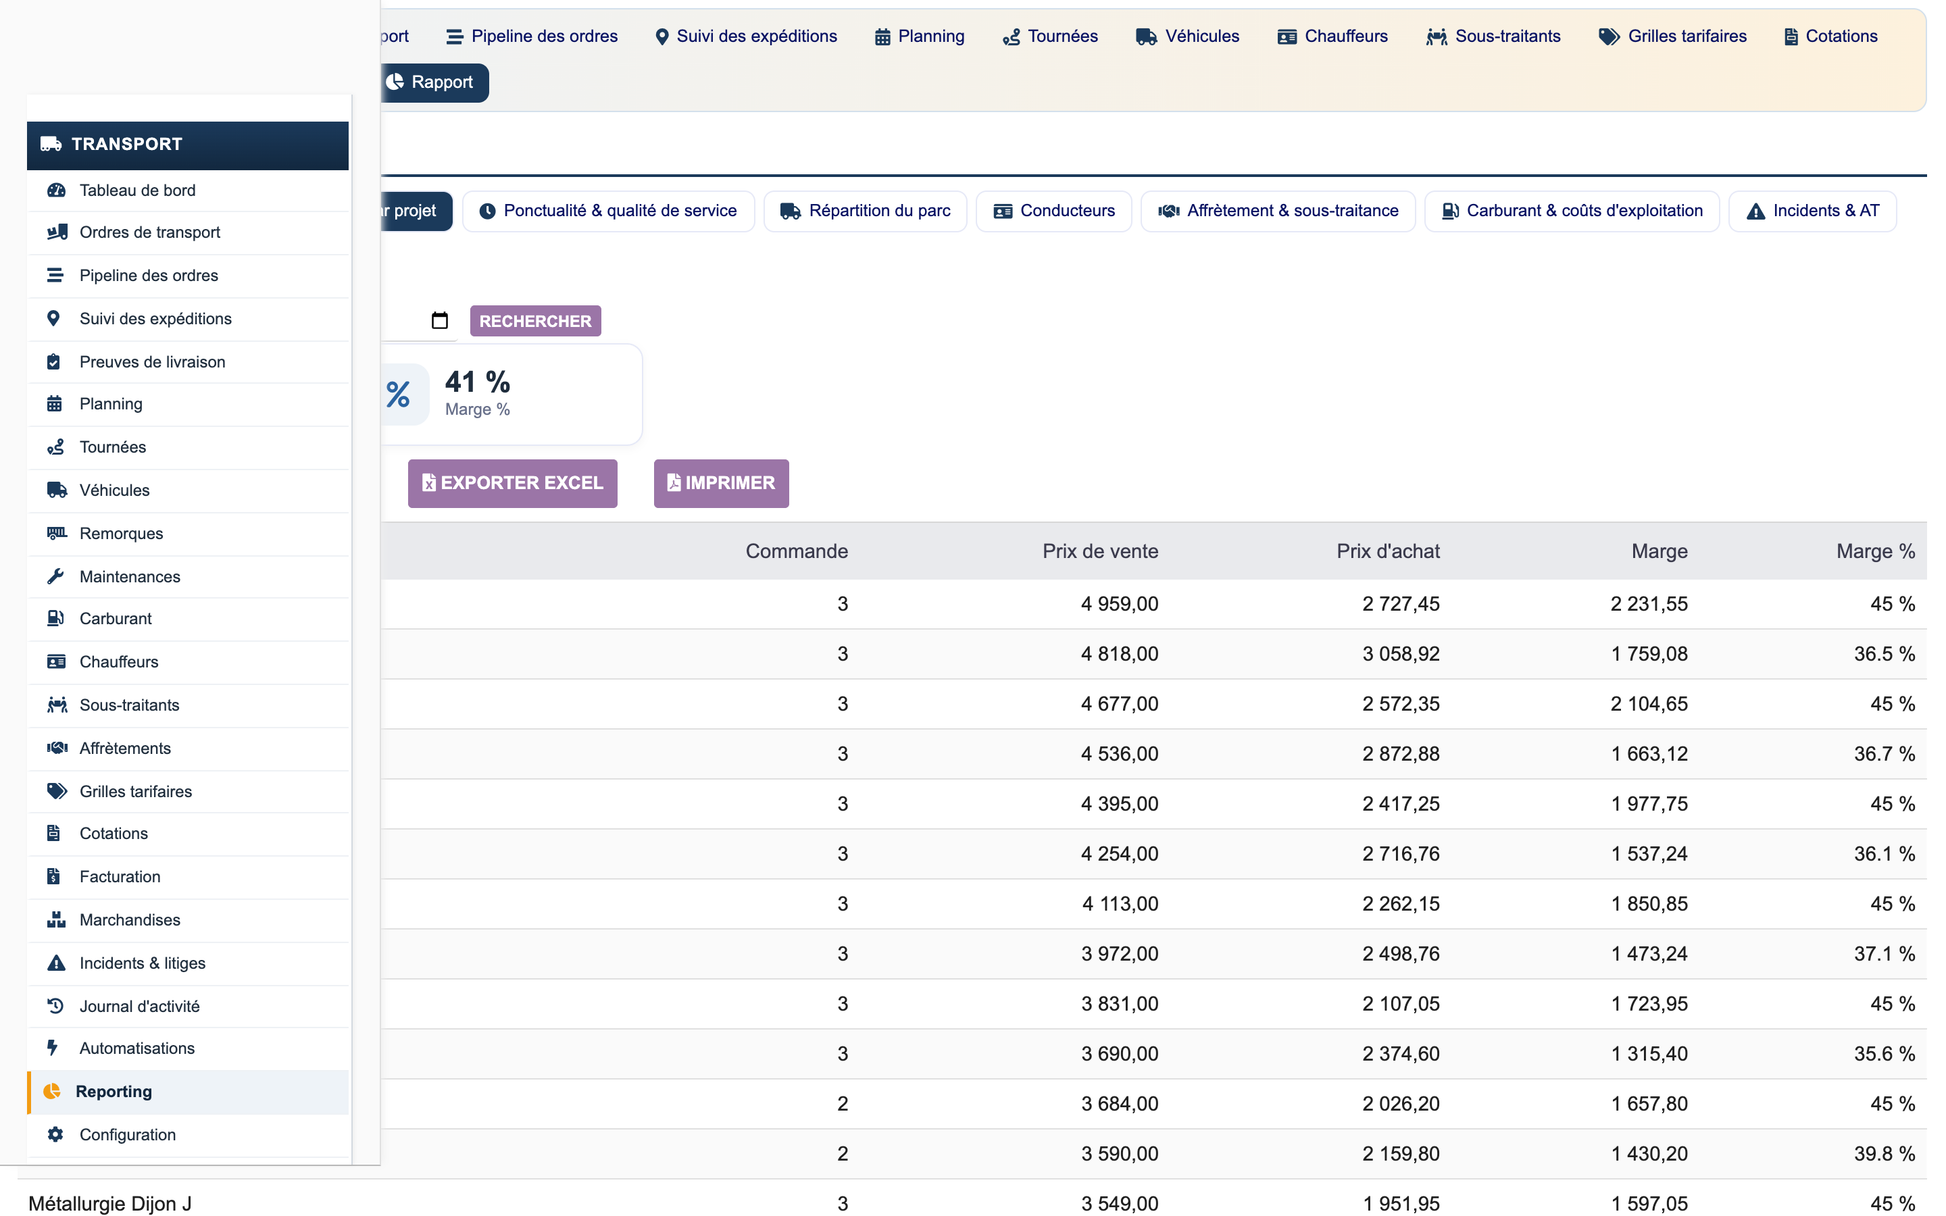This screenshot has height=1216, width=1946.
Task: Open Cotations in top navigation
Action: 1830,36
